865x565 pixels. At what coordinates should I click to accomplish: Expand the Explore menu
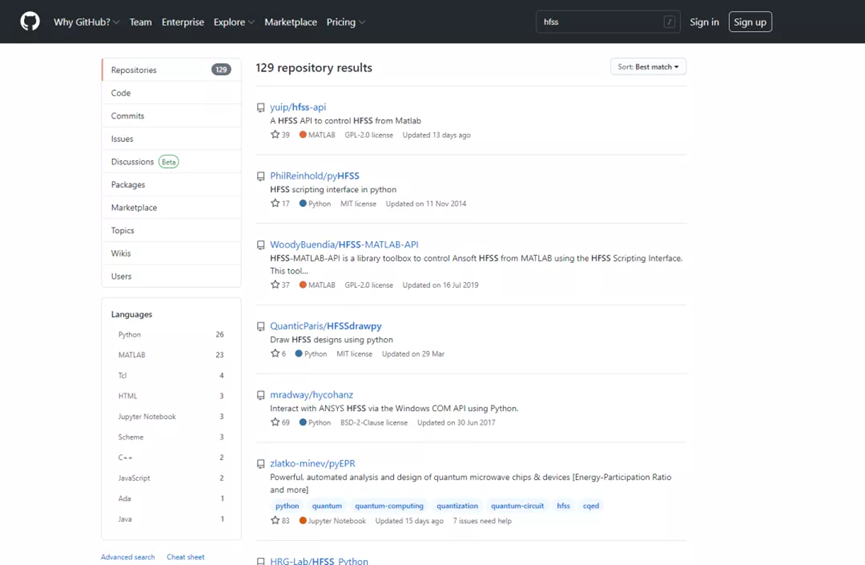coord(234,22)
